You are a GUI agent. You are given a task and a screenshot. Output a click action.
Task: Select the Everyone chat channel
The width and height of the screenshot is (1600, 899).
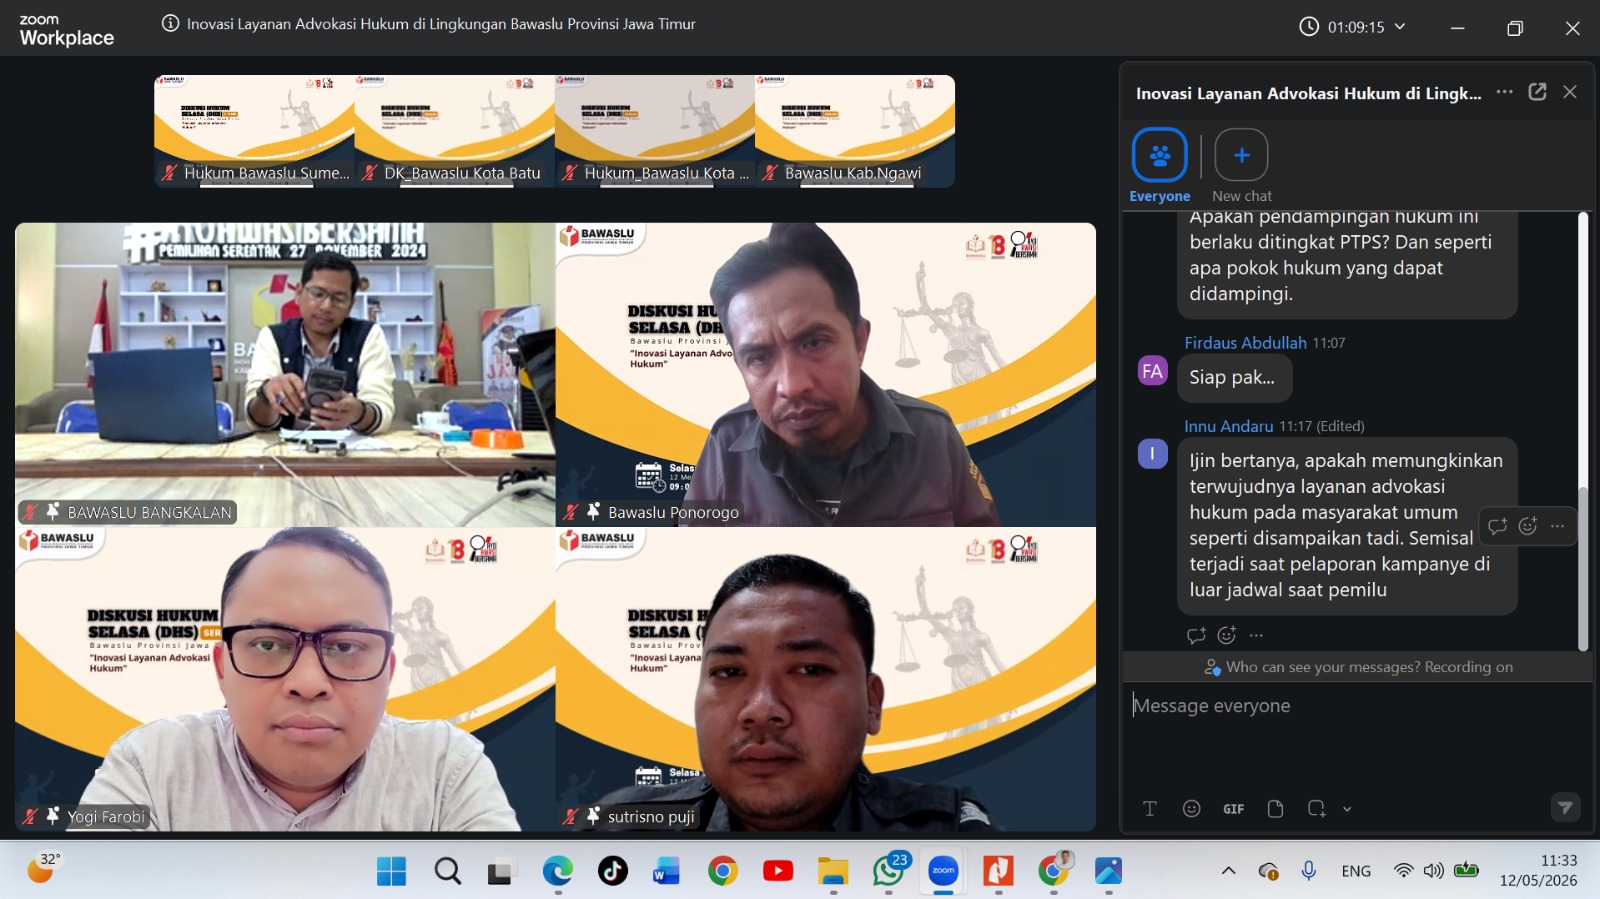click(x=1160, y=165)
